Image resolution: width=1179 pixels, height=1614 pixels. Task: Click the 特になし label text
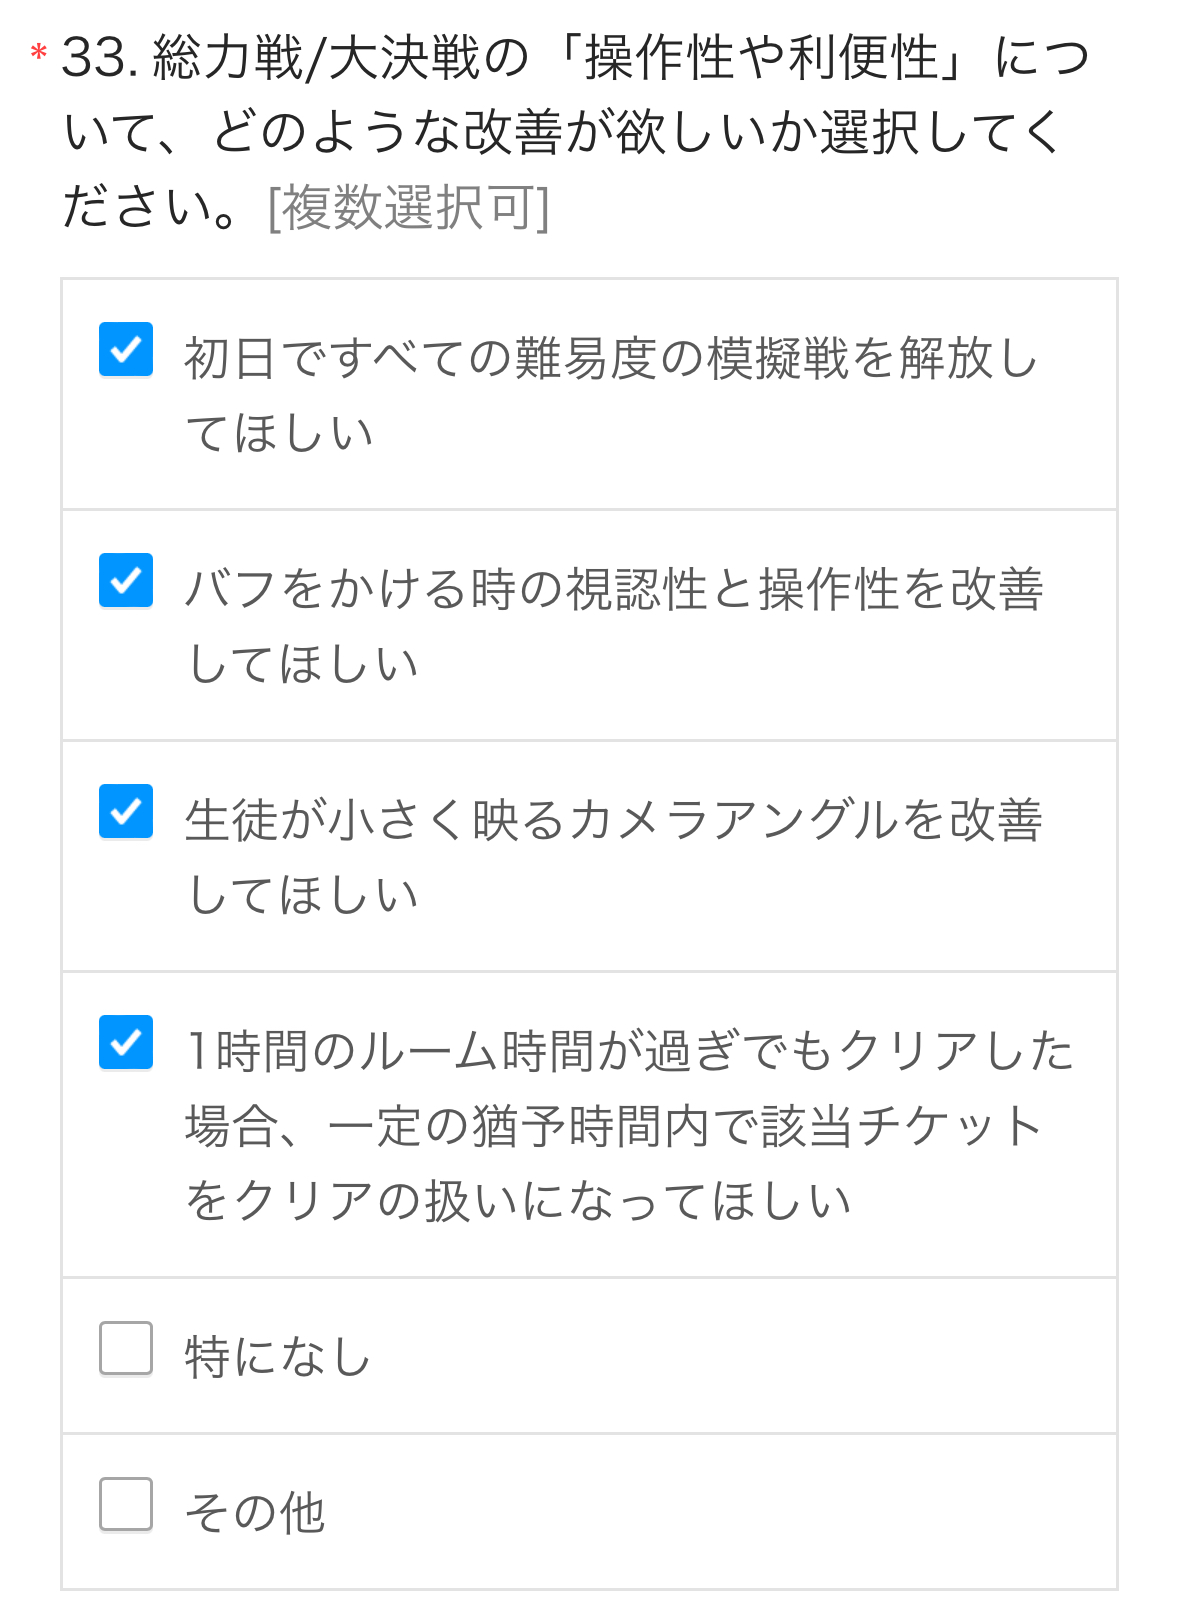click(278, 1357)
